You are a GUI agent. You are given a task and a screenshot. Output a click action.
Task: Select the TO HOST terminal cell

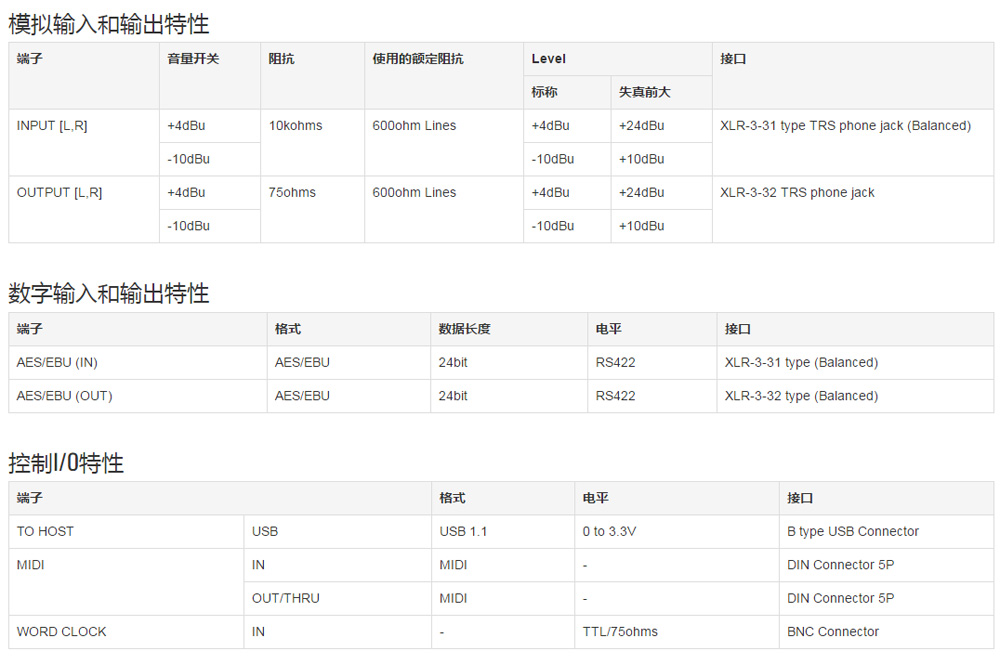click(x=45, y=532)
